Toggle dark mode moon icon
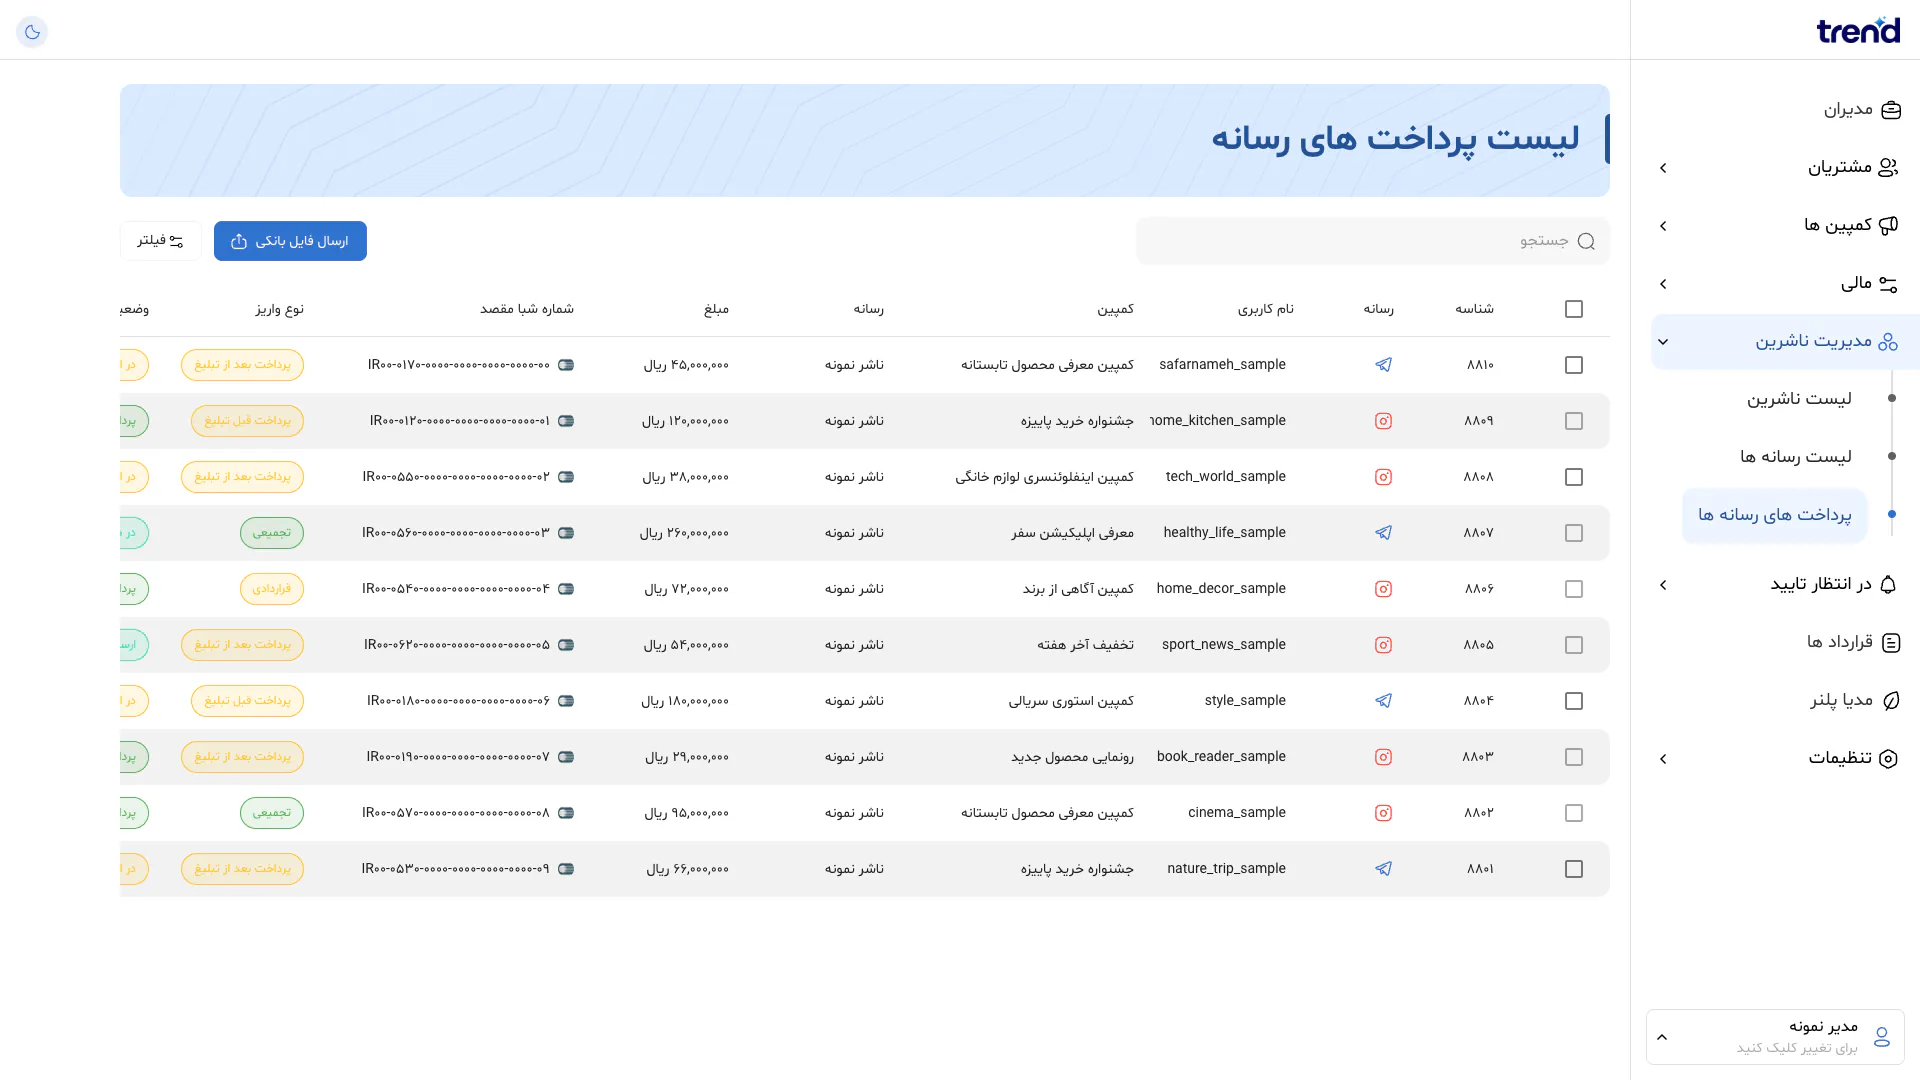The height and width of the screenshot is (1080, 1920). (x=32, y=32)
